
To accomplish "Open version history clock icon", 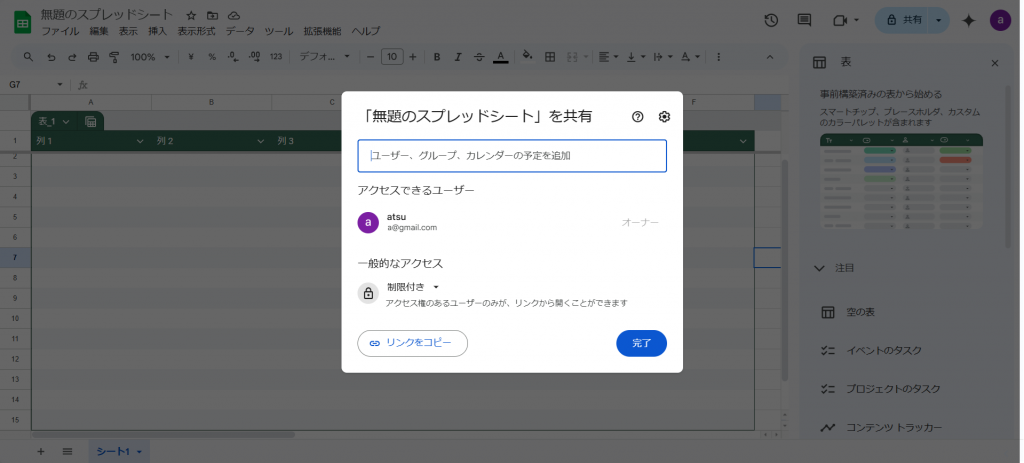I will pos(771,20).
